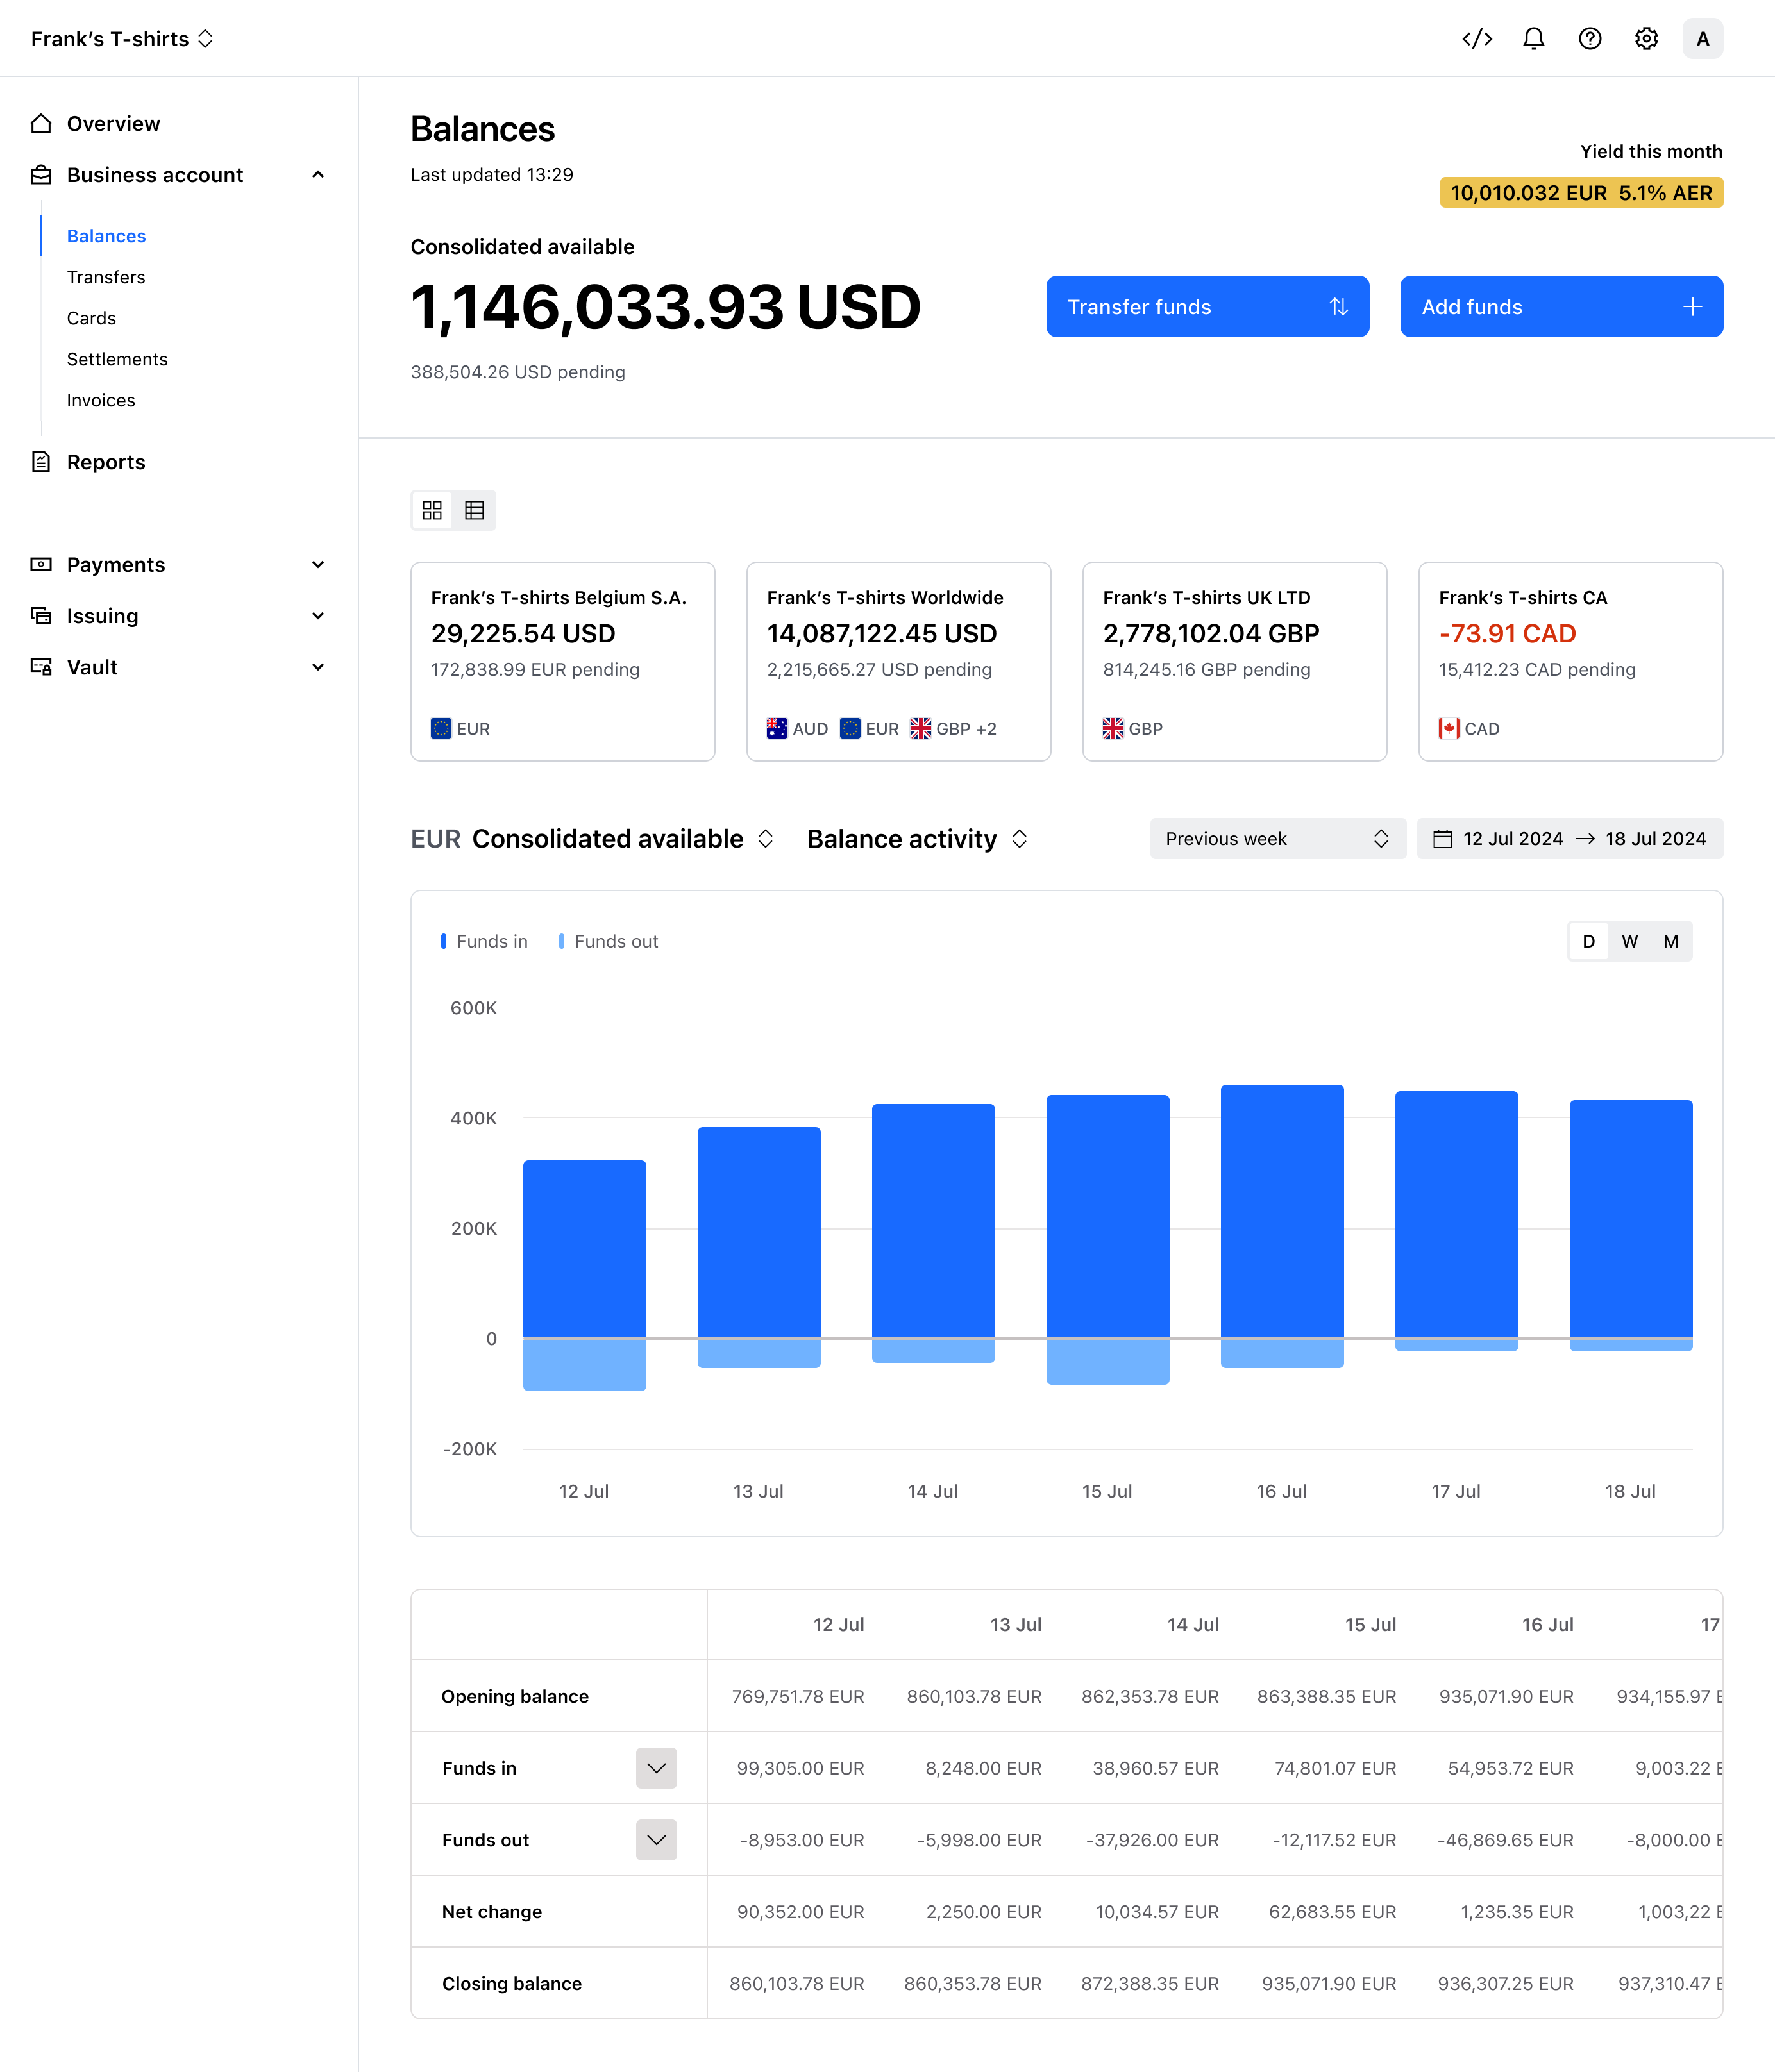The image size is (1775, 2072).
Task: Click 936,307.25 EUR closing balance cell
Action: pyautogui.click(x=1505, y=1984)
